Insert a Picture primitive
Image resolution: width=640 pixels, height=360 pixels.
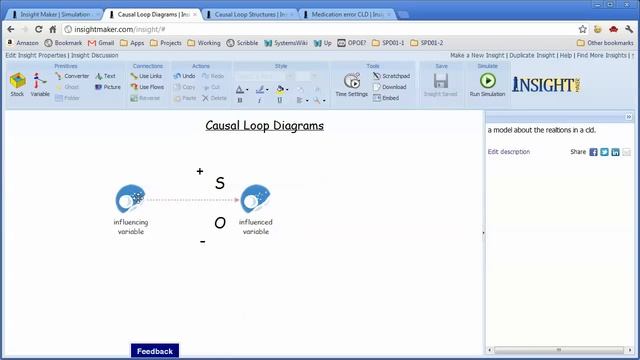(x=108, y=87)
